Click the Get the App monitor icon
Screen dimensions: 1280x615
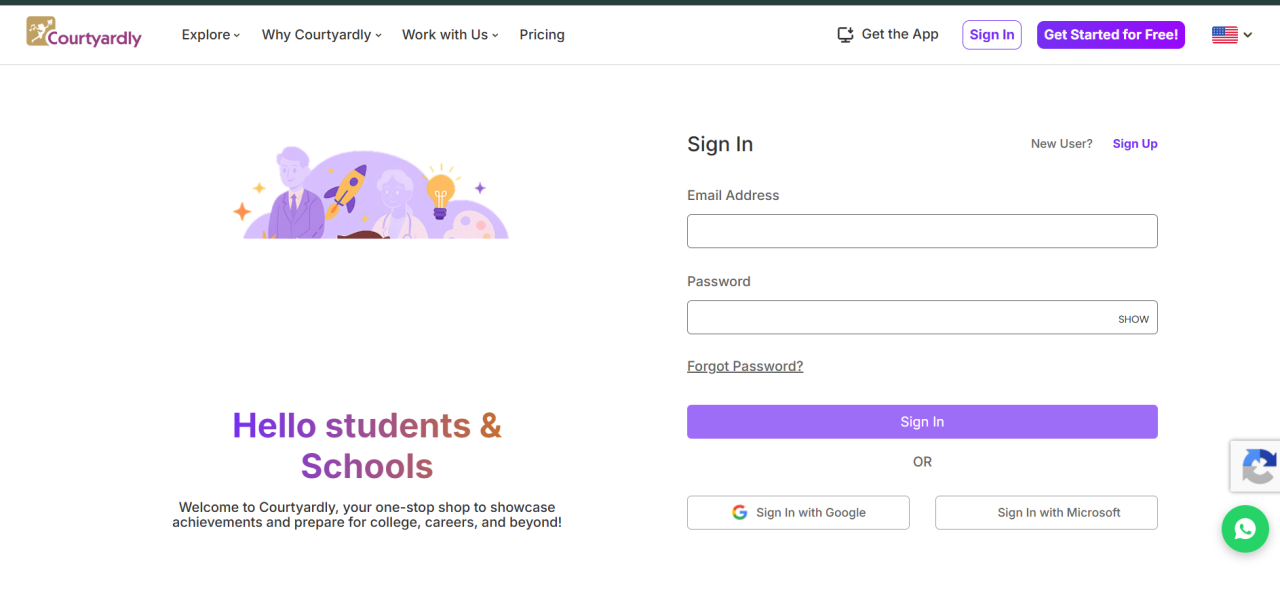(845, 34)
